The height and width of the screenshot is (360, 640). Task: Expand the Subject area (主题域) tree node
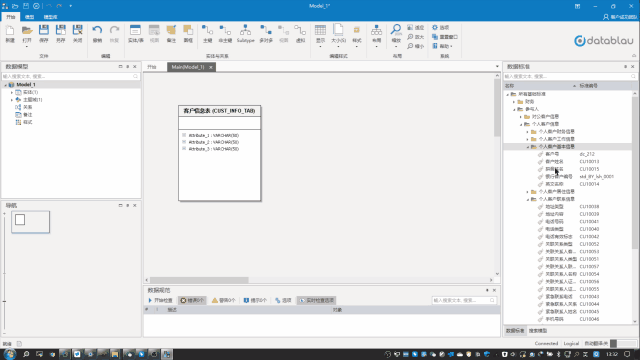click(12, 100)
